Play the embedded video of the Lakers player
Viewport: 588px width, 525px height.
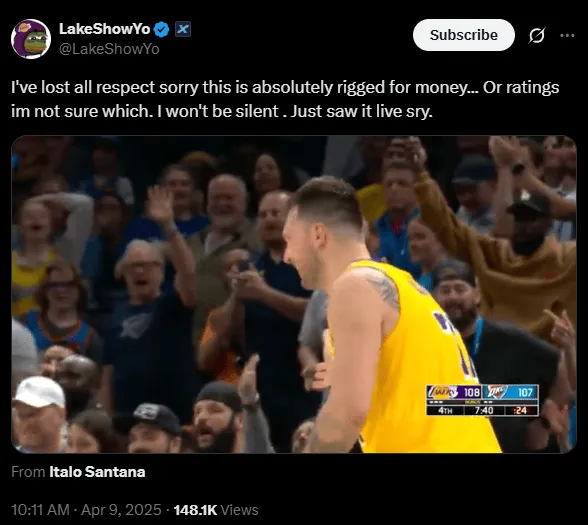294,294
